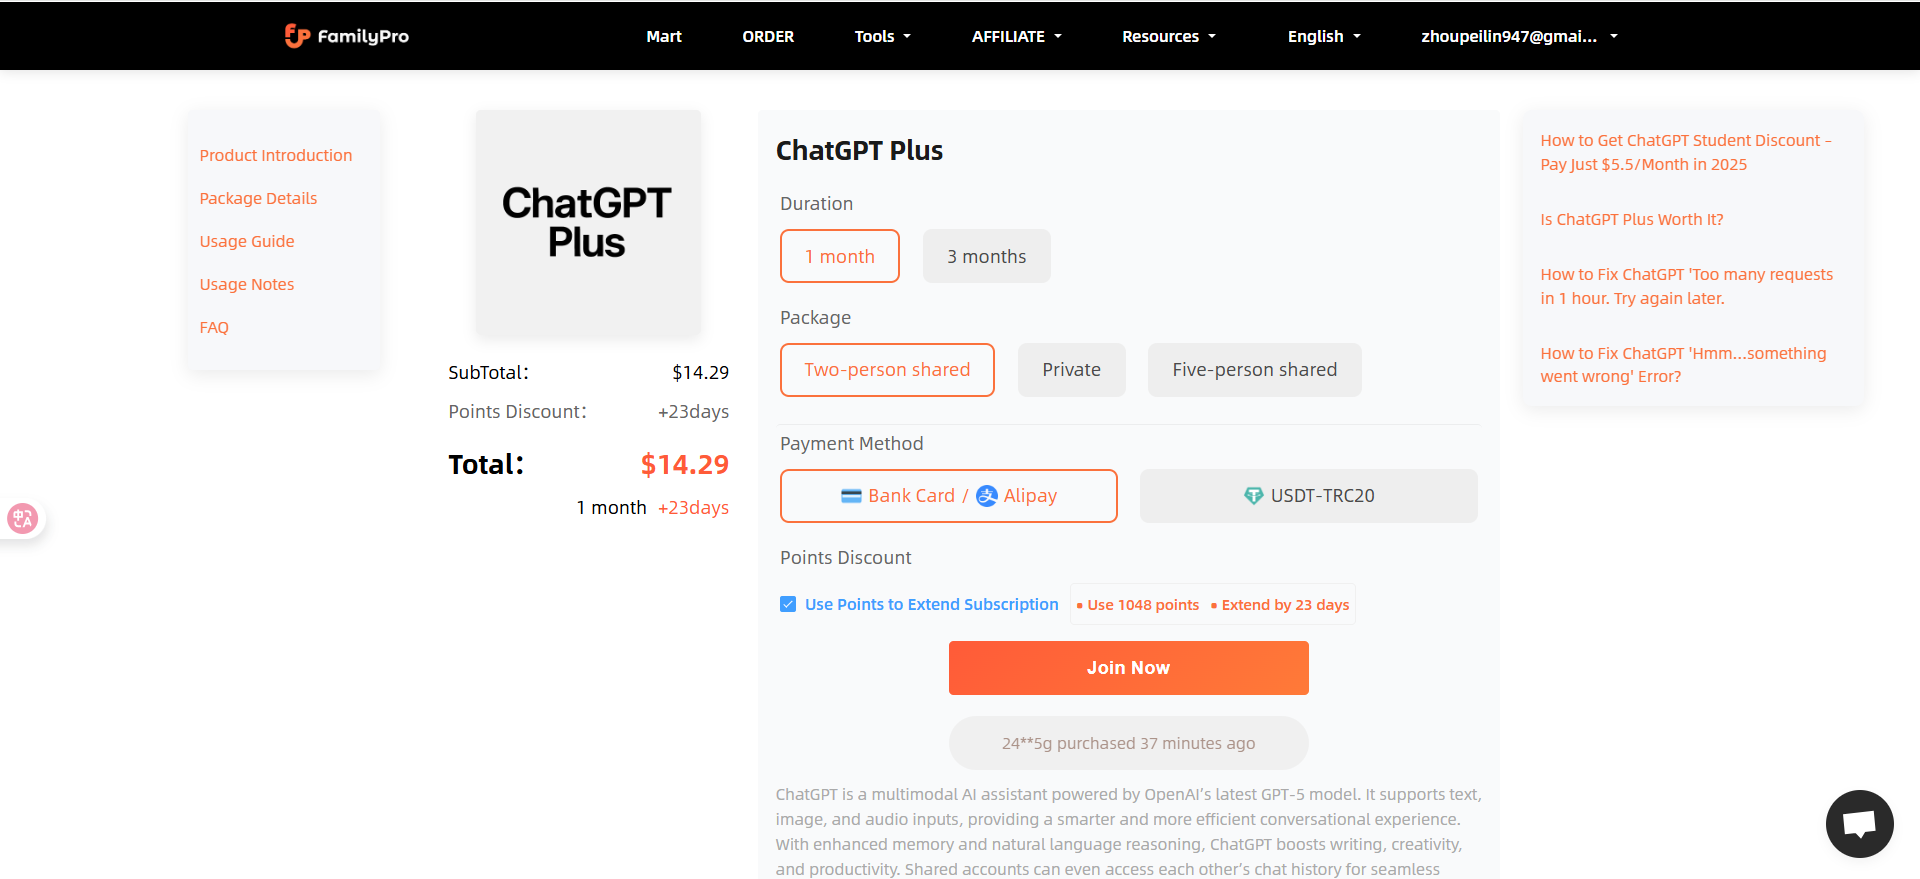
Task: Open the live chat bubble icon
Action: 1859,824
